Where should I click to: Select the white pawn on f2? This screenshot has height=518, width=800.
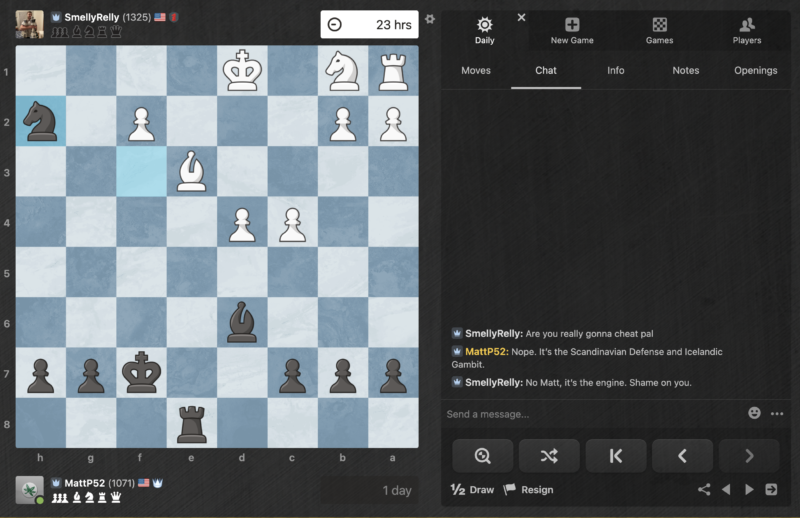tap(141, 124)
